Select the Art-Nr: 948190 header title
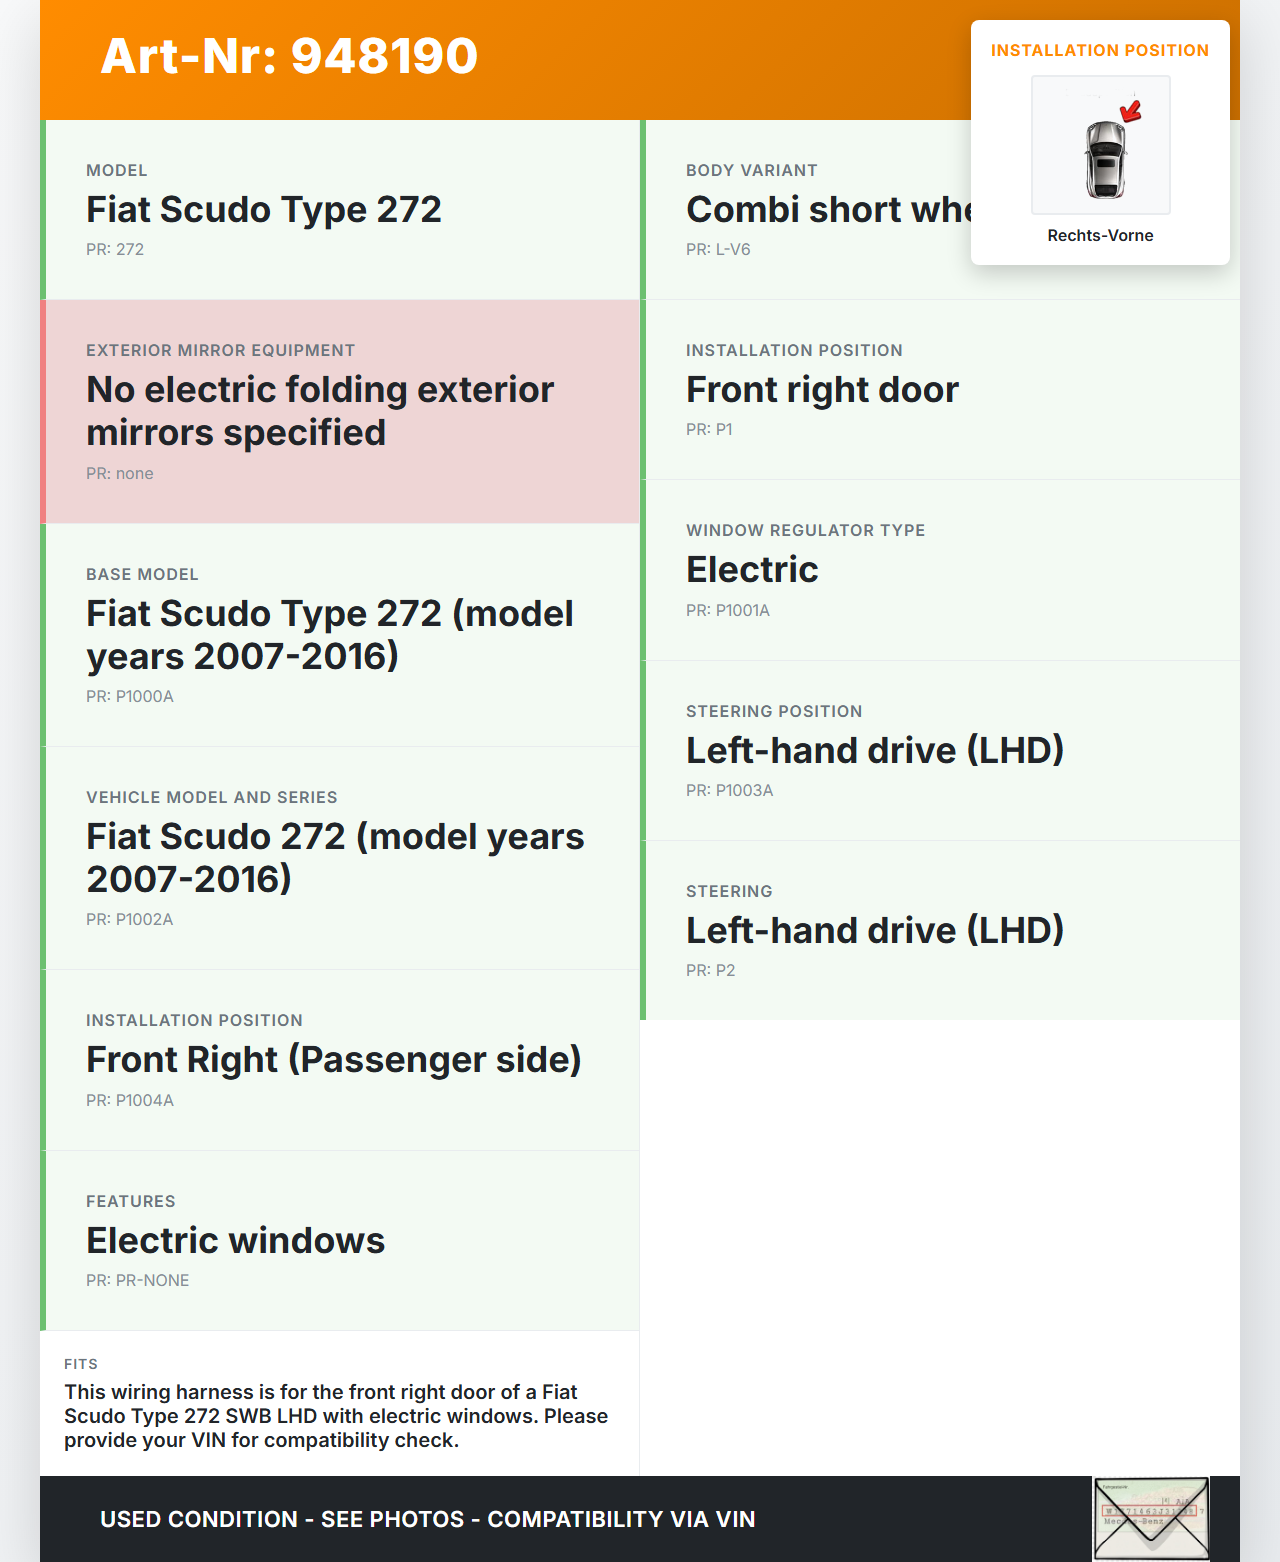This screenshot has height=1562, width=1280. [x=289, y=56]
